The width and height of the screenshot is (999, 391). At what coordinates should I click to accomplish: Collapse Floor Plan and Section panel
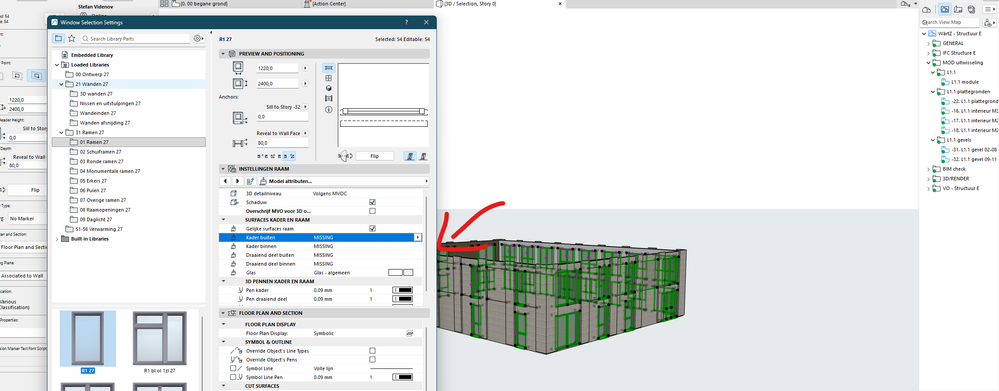[224, 313]
